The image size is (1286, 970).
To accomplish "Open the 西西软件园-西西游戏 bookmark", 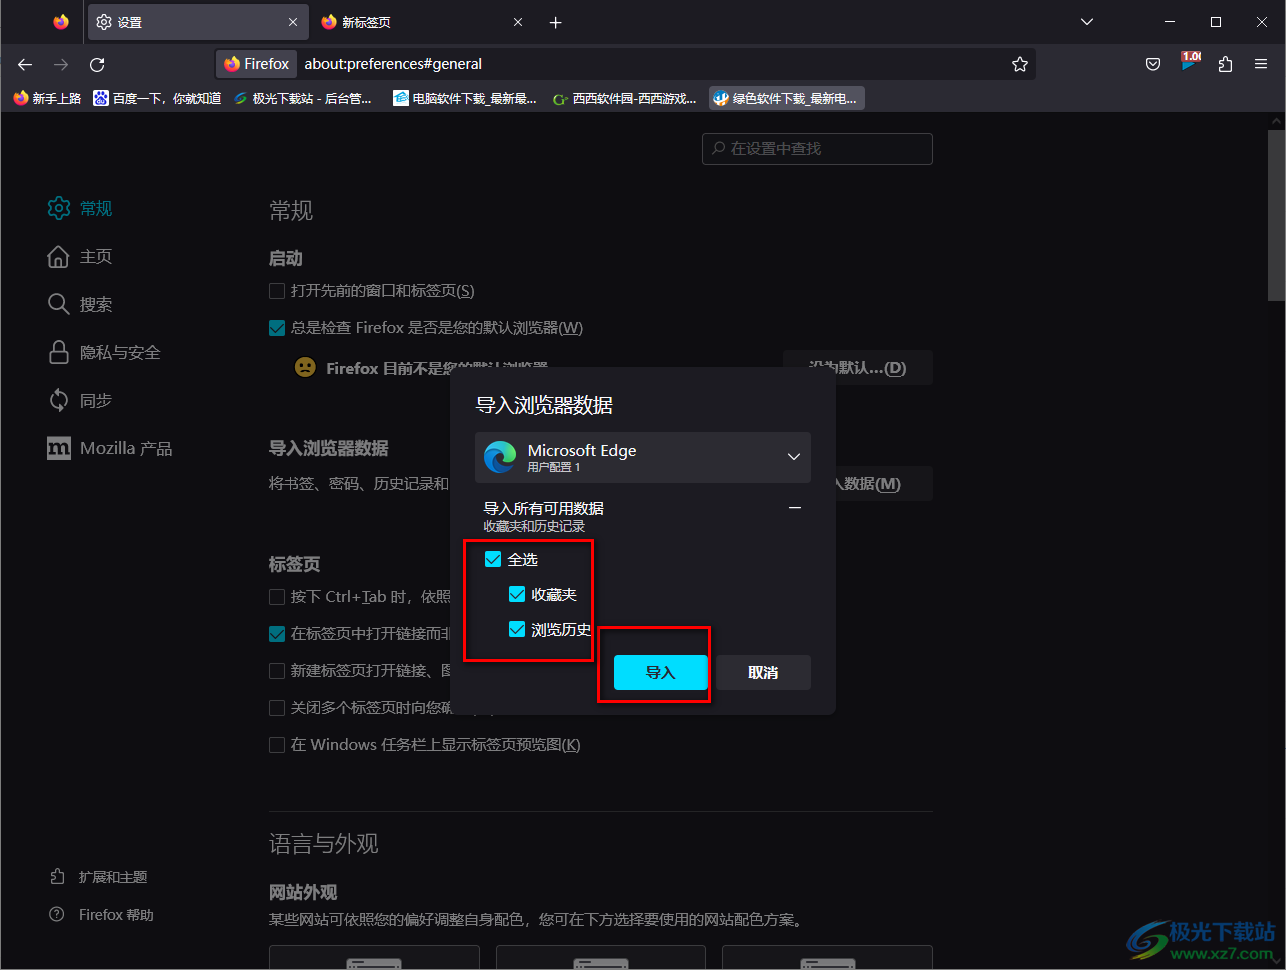I will [x=625, y=98].
